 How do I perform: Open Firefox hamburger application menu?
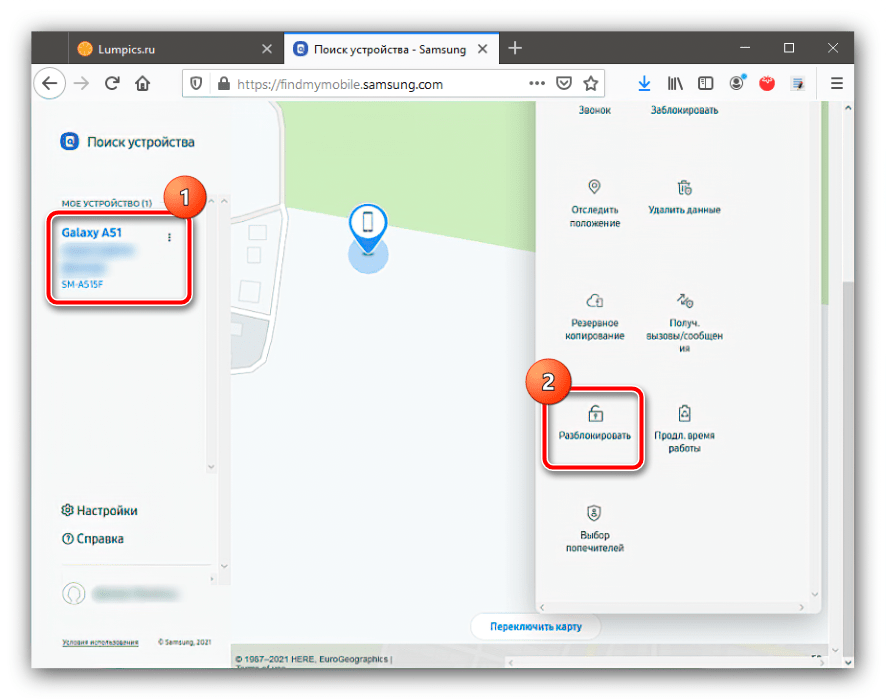tap(837, 84)
